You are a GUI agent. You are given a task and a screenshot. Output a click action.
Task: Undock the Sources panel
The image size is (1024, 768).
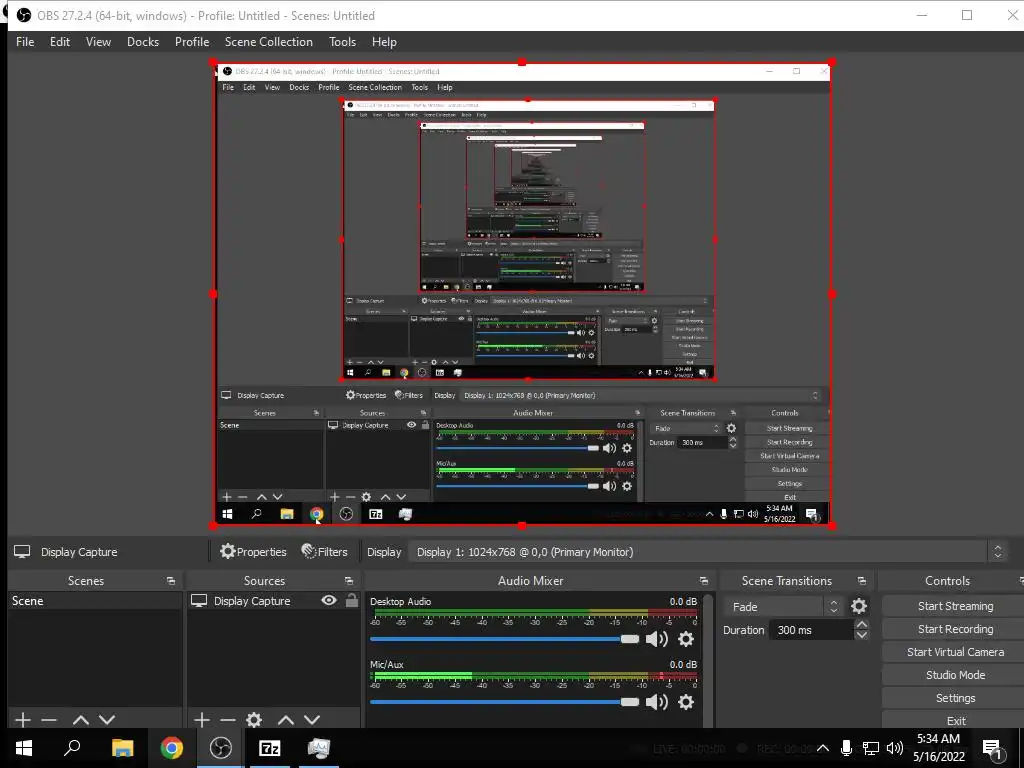(x=349, y=581)
